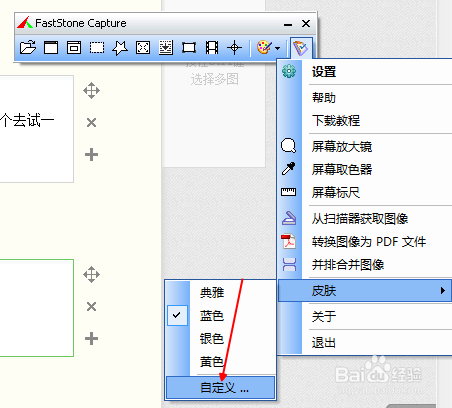Open 帮助 menu entry
452x408 pixels.
point(365,98)
